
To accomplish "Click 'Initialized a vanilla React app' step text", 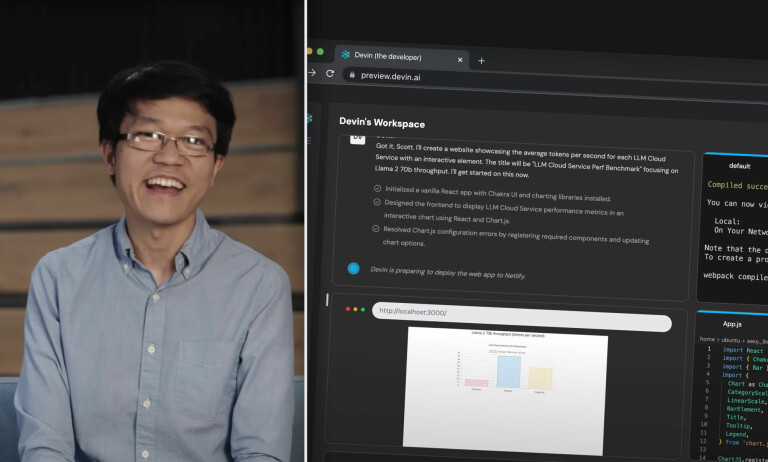I will click(x=498, y=194).
